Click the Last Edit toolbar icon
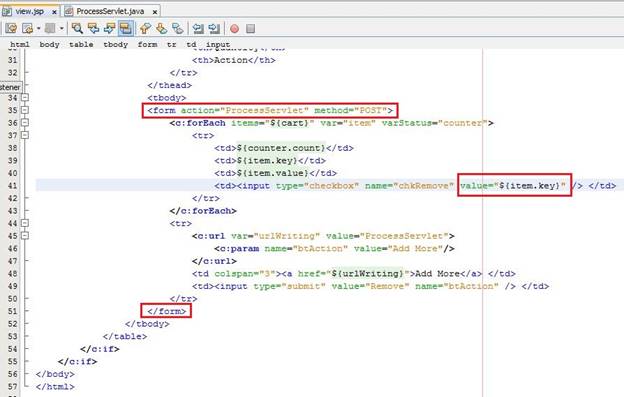624x397 pixels. click(x=11, y=28)
